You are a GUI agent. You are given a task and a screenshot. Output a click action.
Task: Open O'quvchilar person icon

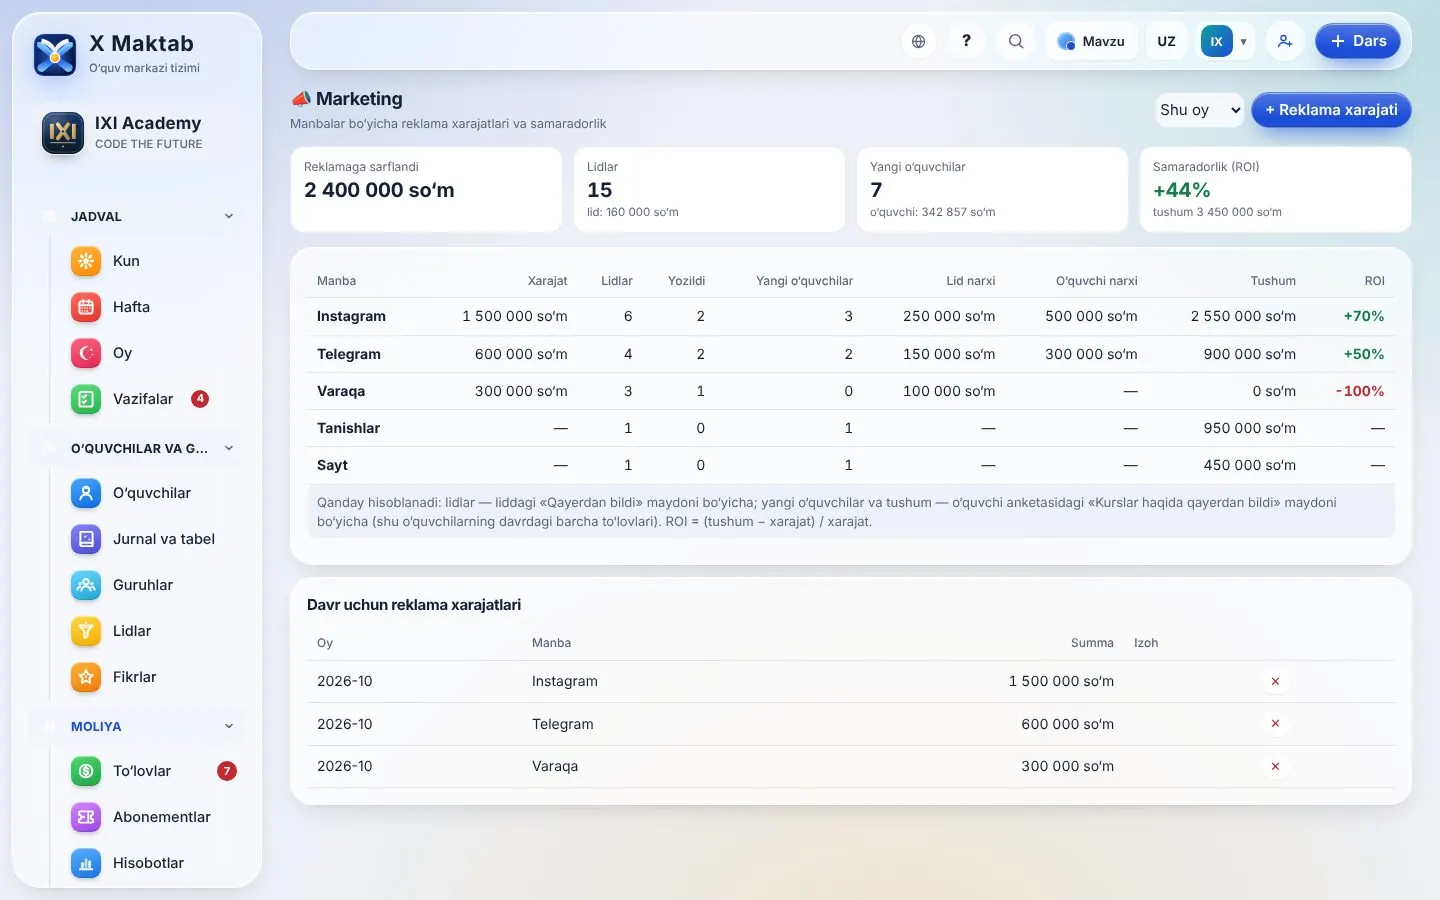click(x=86, y=493)
